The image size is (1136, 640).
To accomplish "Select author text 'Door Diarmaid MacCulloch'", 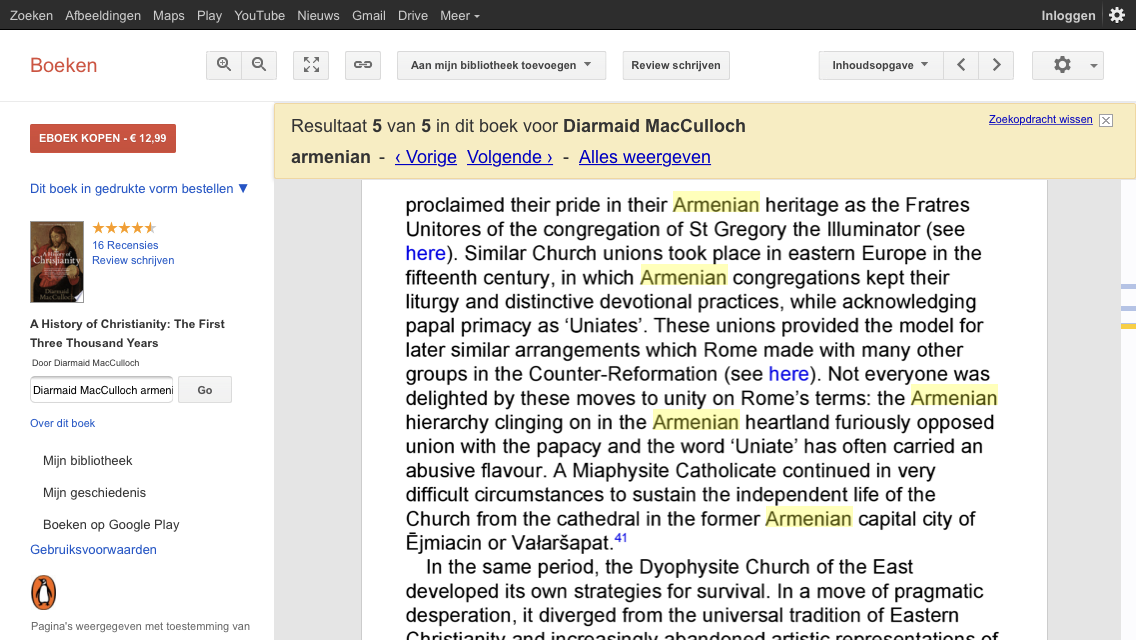I will click(85, 362).
